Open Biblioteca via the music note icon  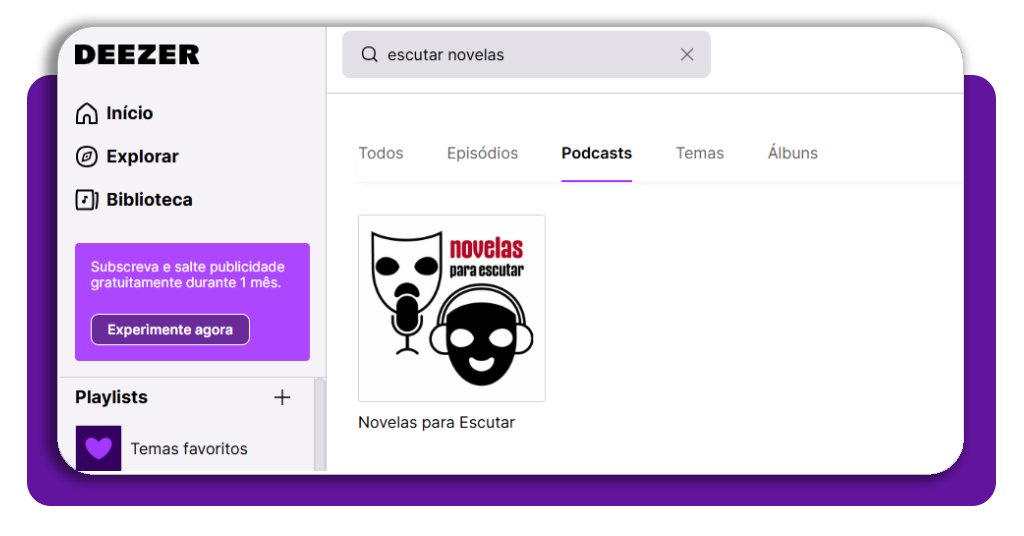87,200
